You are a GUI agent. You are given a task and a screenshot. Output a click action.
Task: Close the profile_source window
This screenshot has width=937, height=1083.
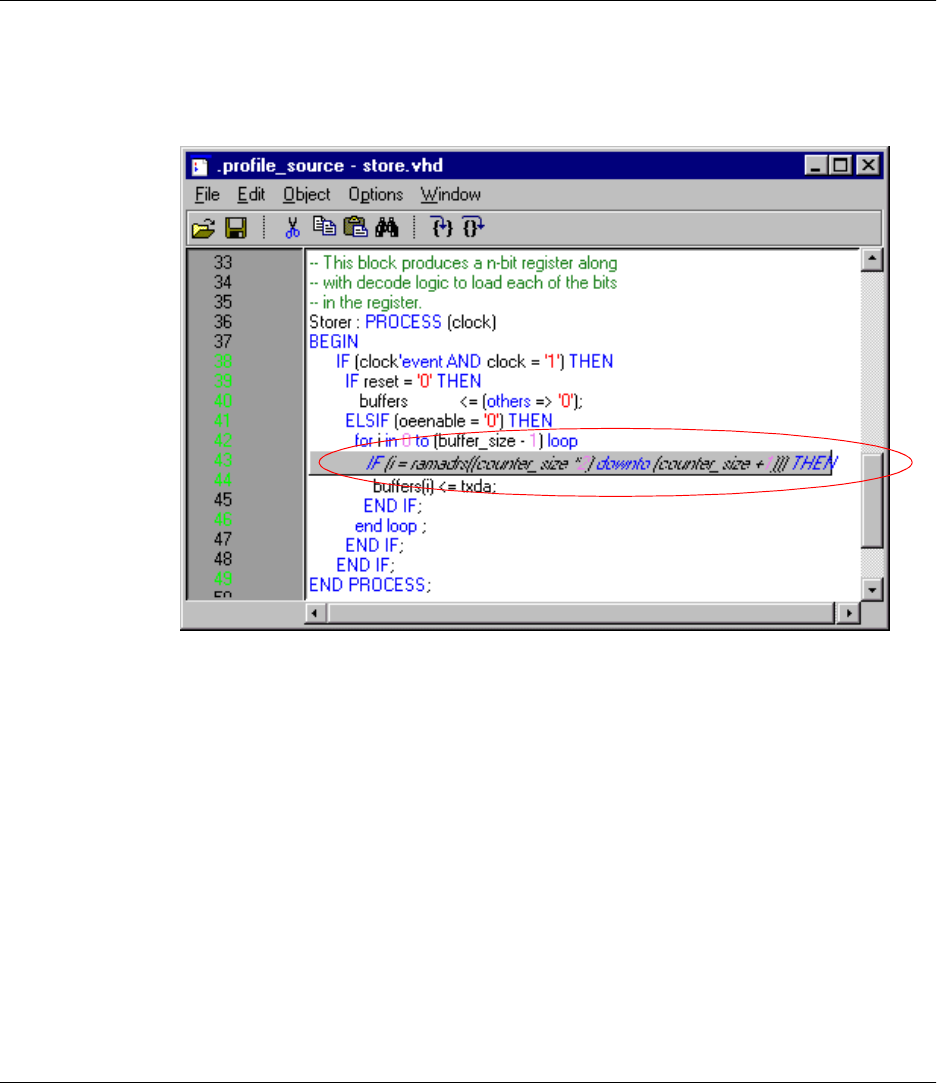[868, 166]
